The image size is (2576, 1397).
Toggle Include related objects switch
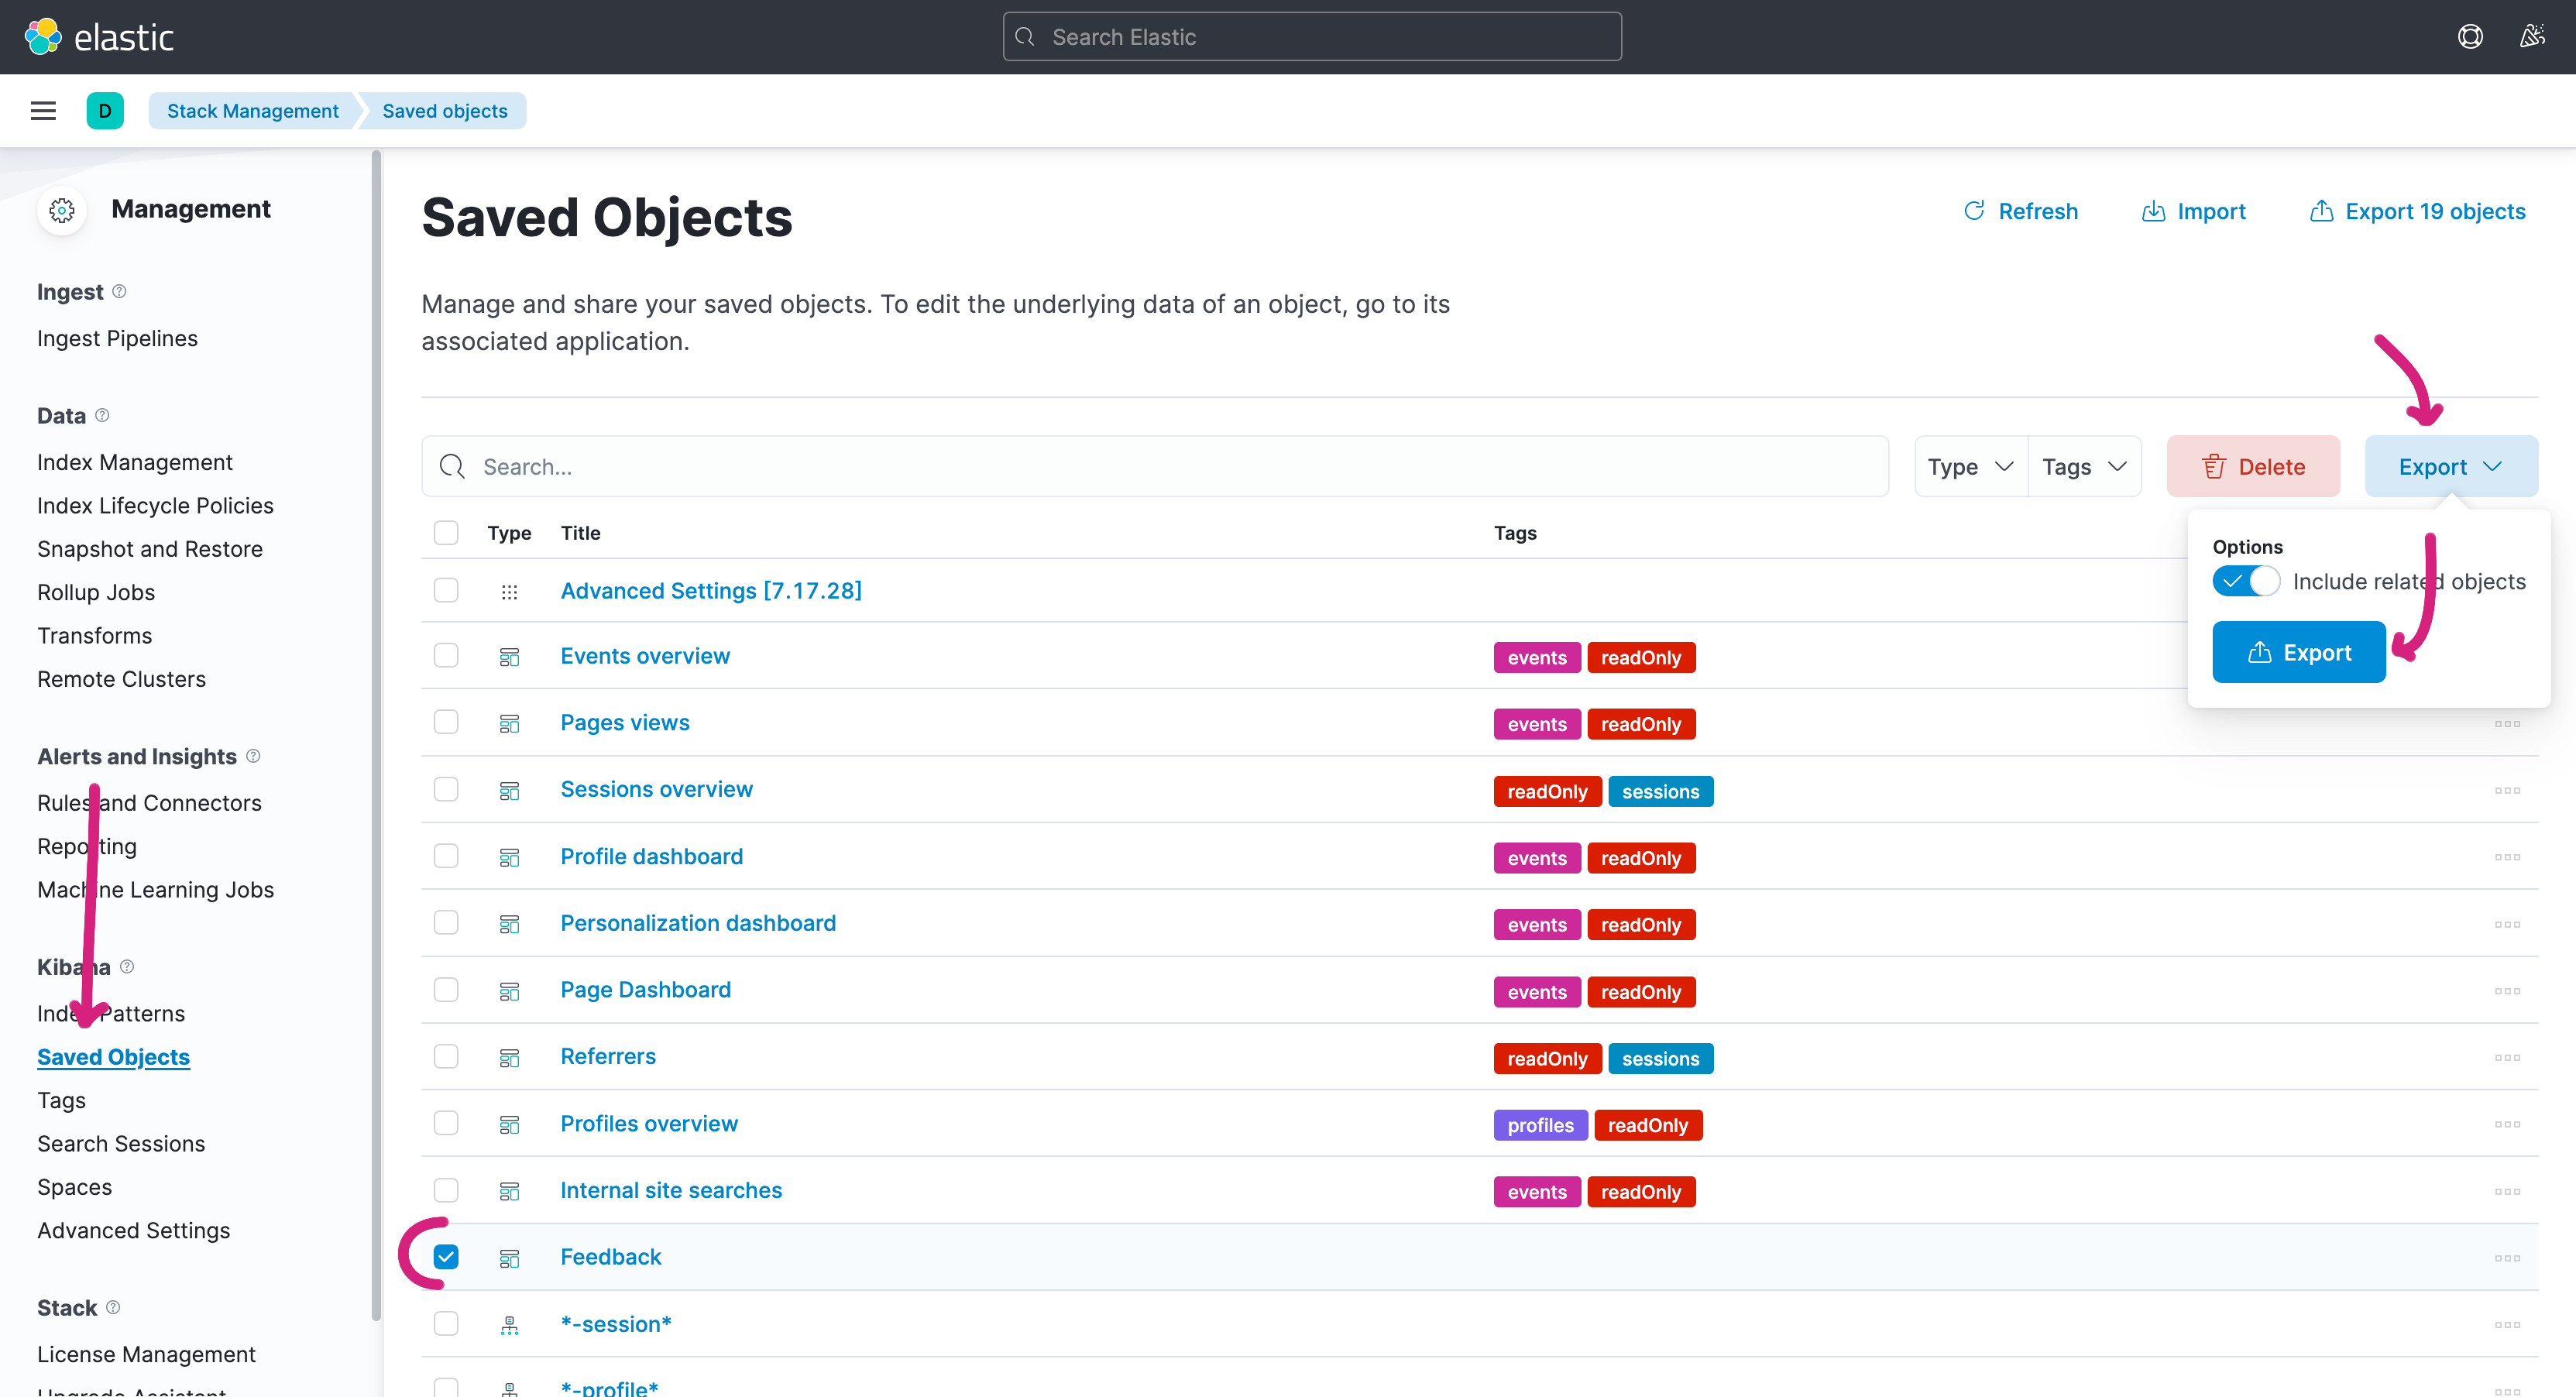2246,581
